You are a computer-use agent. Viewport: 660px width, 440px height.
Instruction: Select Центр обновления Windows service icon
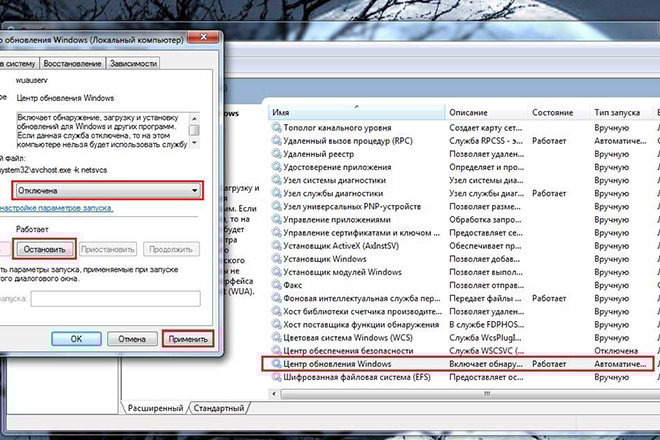(276, 364)
